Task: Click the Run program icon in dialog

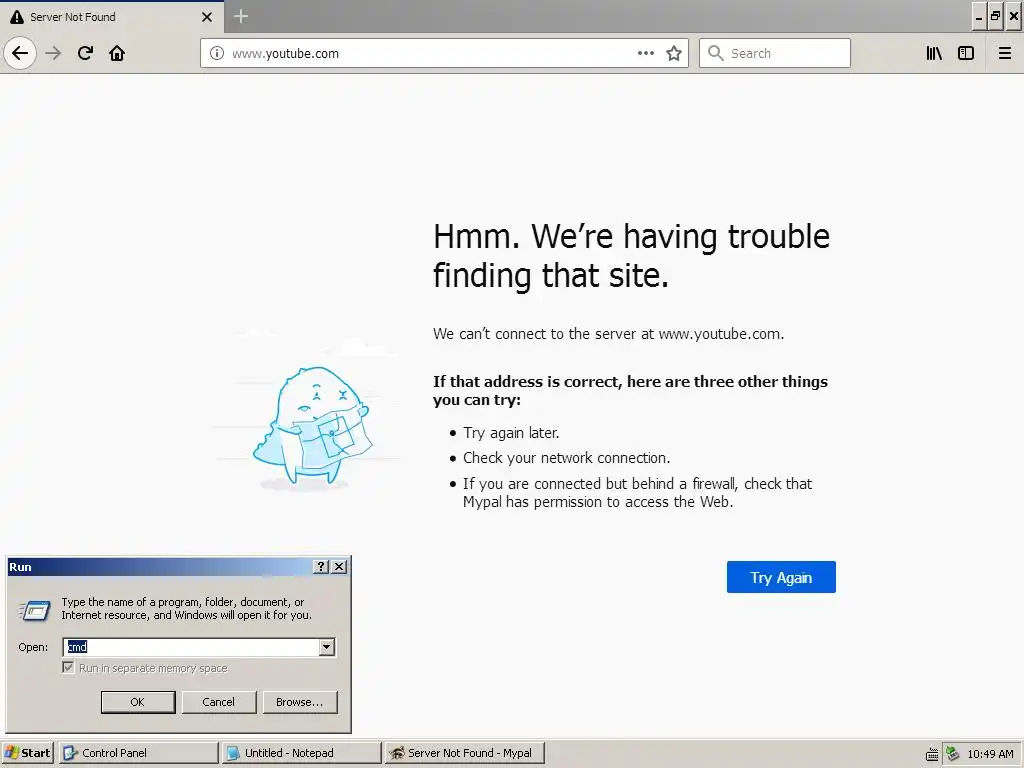Action: (x=35, y=611)
